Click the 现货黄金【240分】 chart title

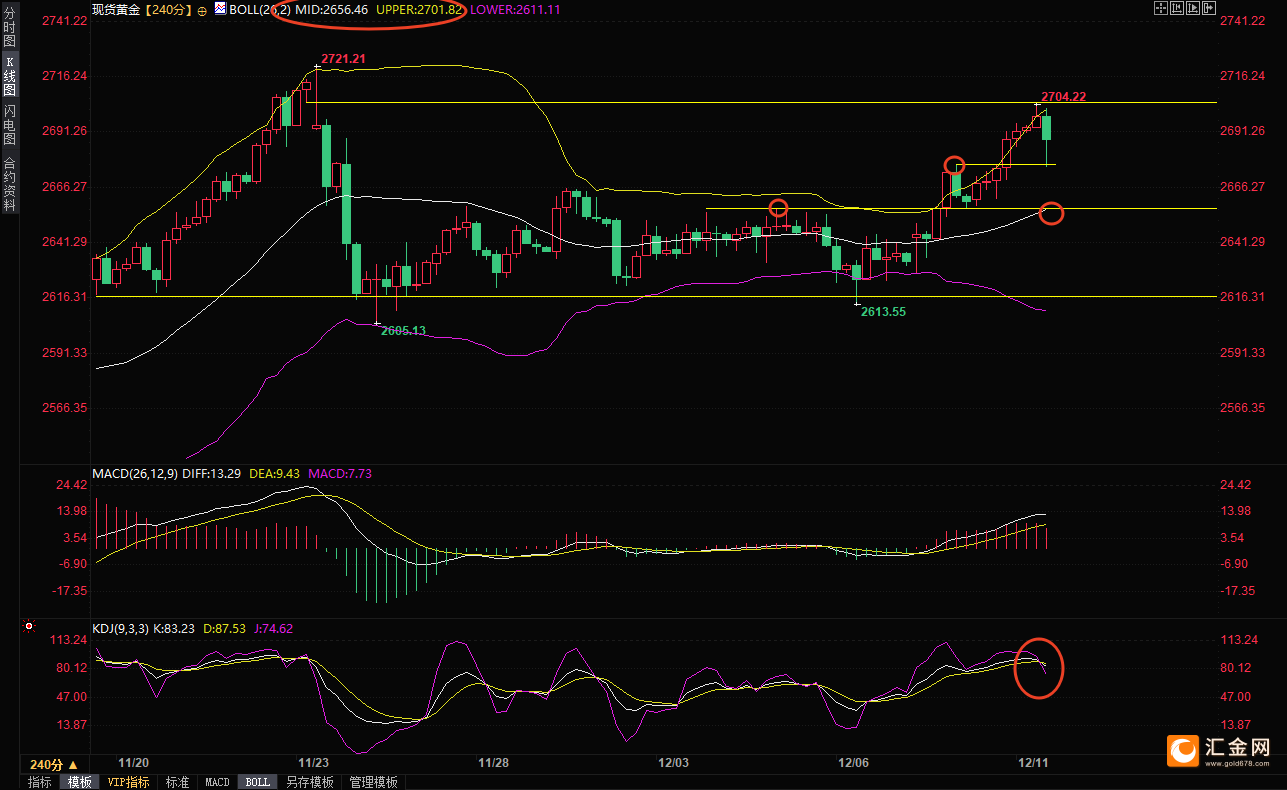tap(143, 9)
